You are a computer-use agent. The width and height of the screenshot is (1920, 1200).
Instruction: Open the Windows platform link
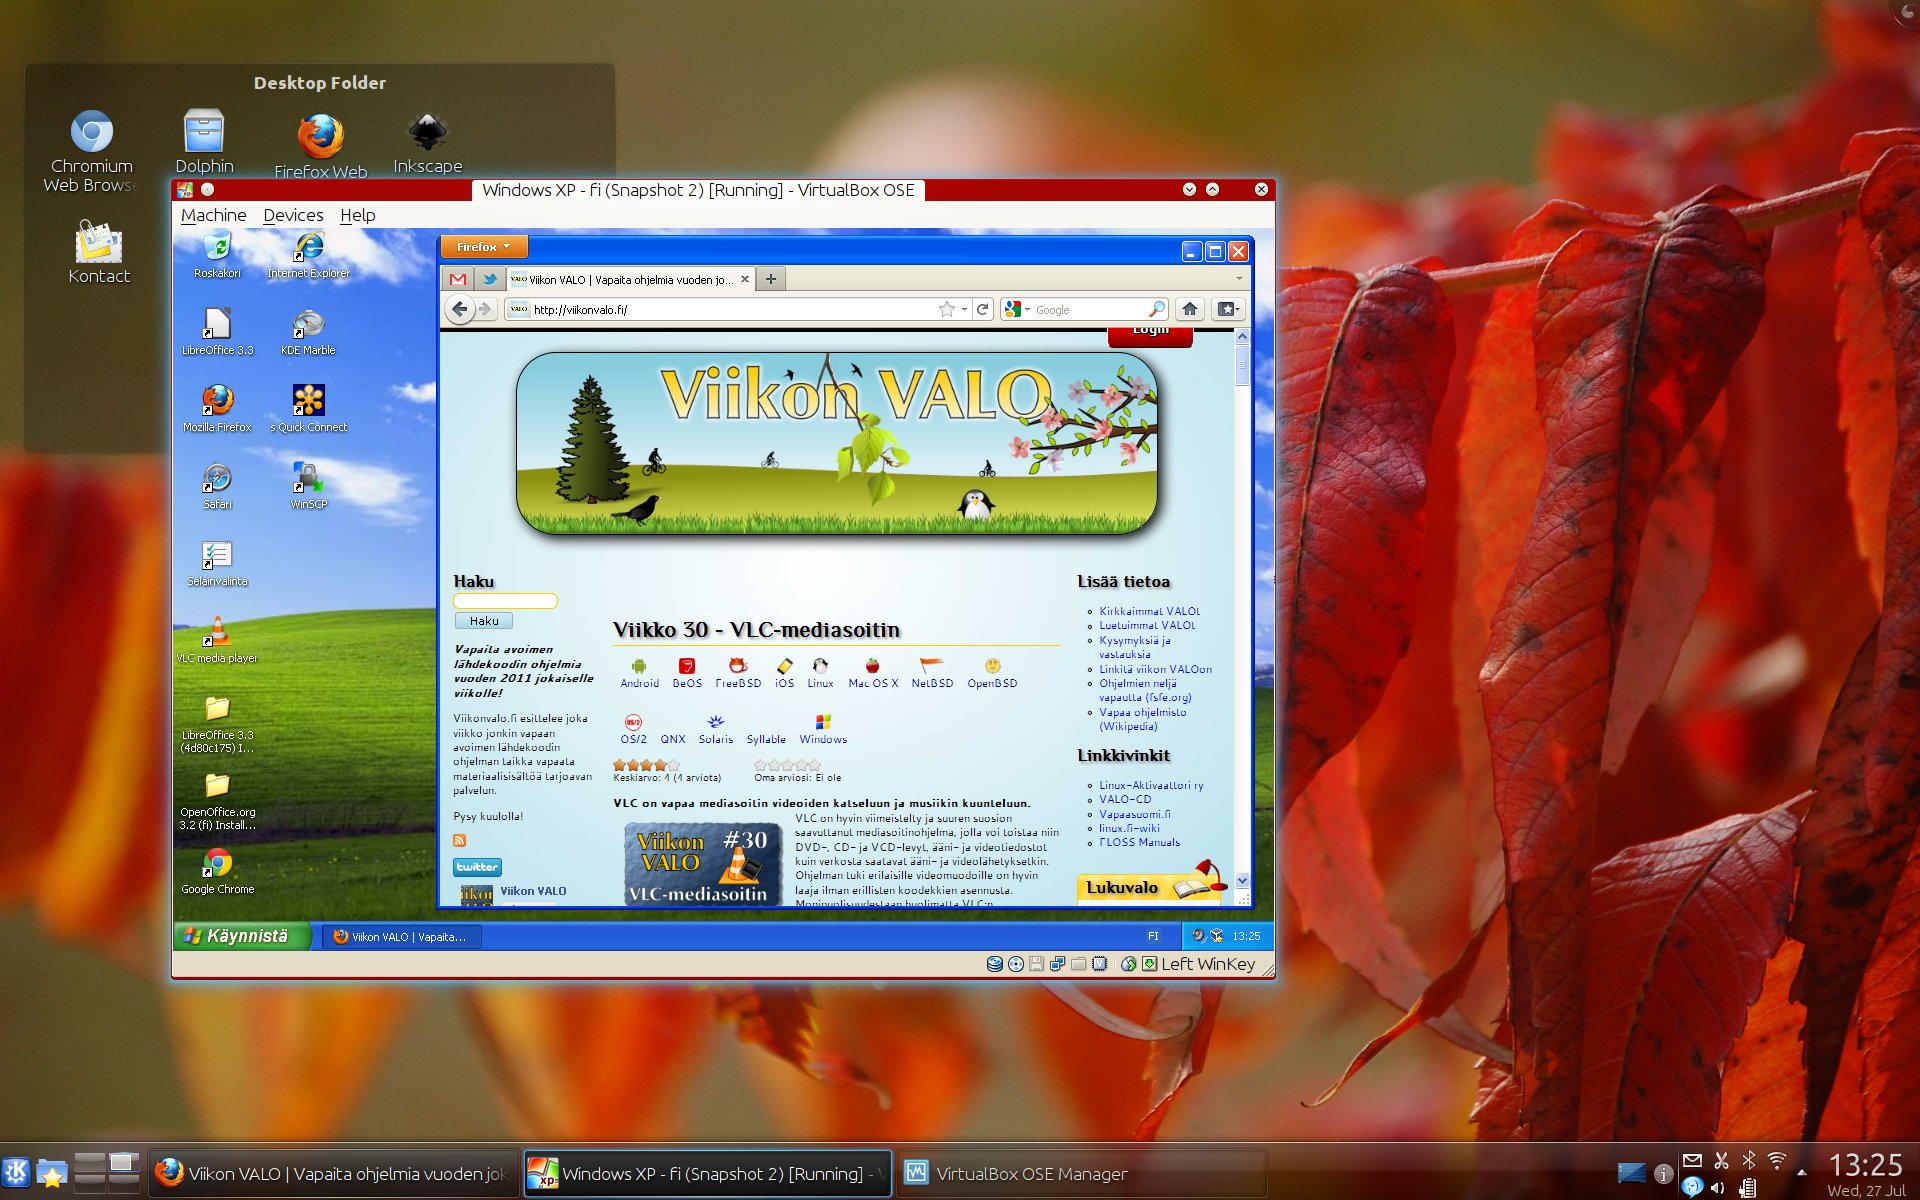[823, 730]
